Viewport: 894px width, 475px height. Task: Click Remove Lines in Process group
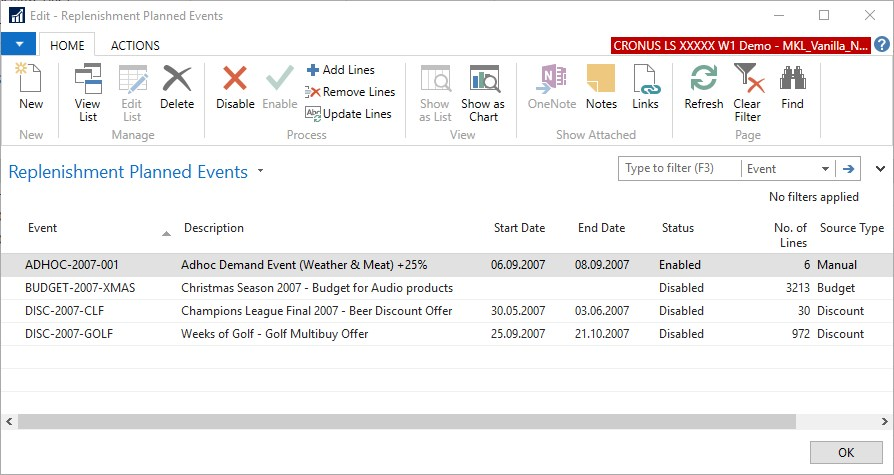pyautogui.click(x=350, y=92)
